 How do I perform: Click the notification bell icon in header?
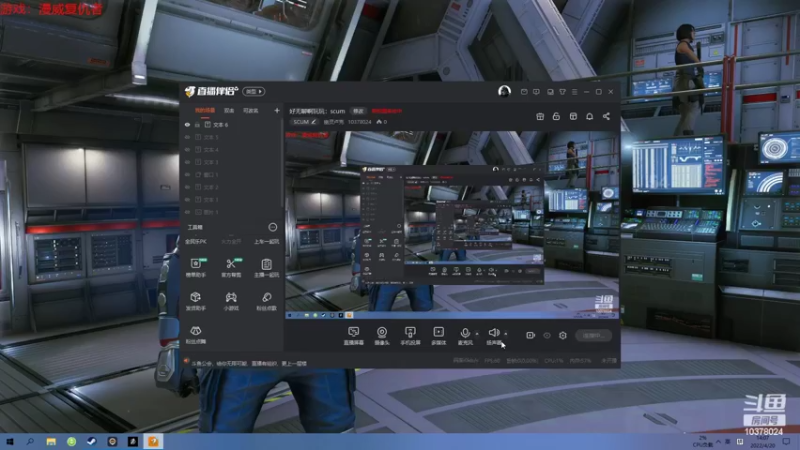[589, 116]
